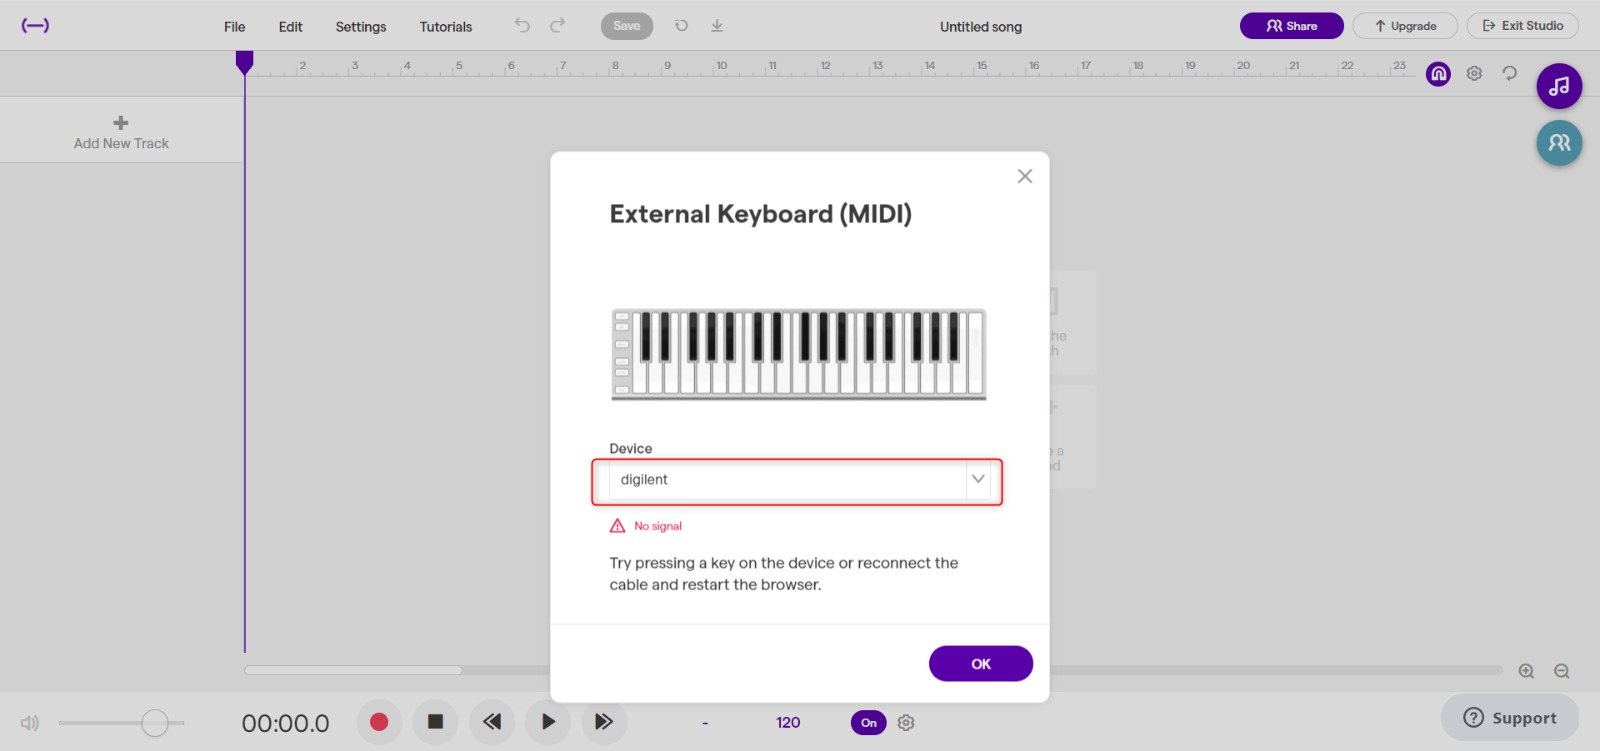Click the Share button
1600x751 pixels.
(x=1292, y=26)
